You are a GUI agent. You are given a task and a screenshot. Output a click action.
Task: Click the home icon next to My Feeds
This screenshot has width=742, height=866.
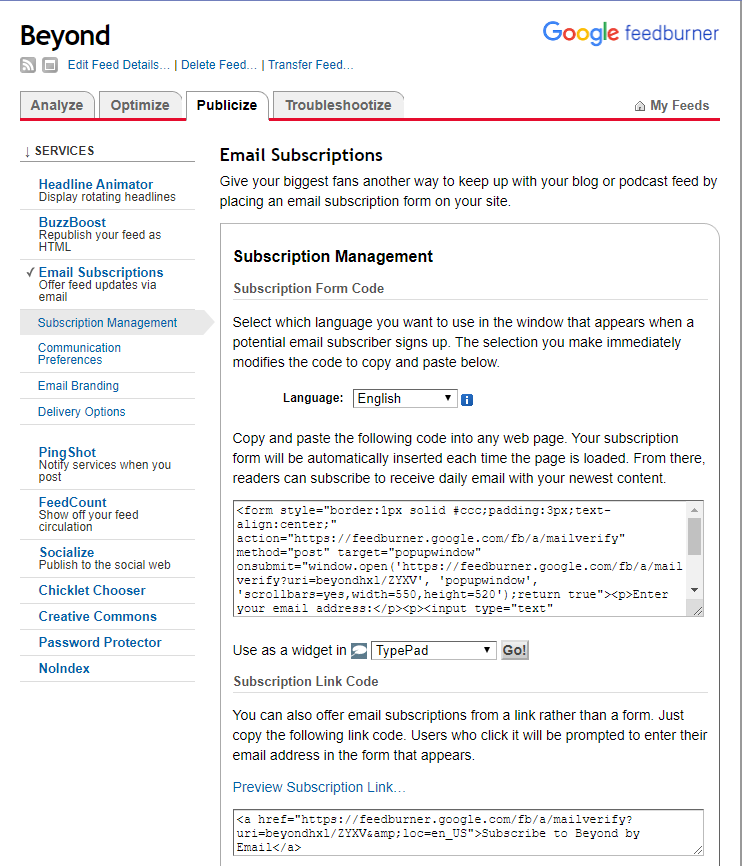[x=640, y=106]
